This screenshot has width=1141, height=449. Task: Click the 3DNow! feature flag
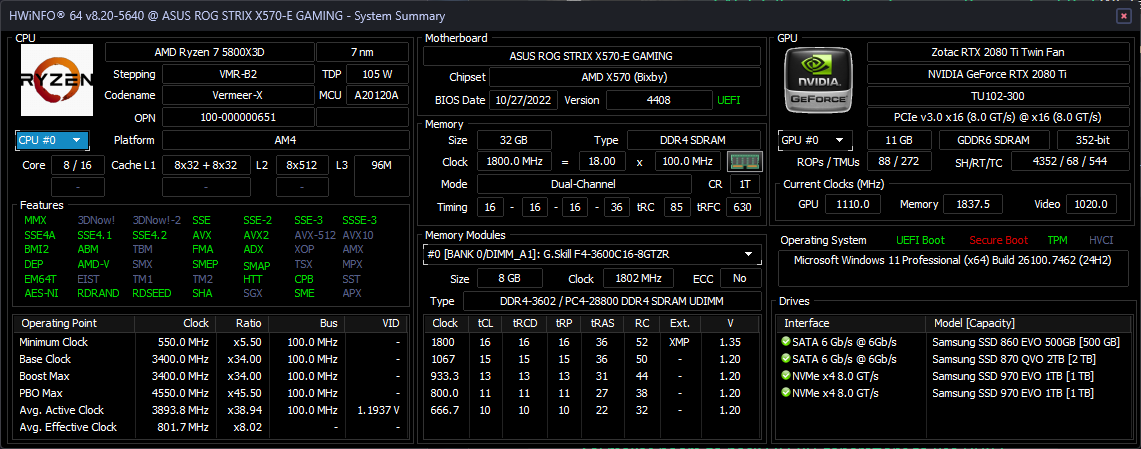point(95,220)
